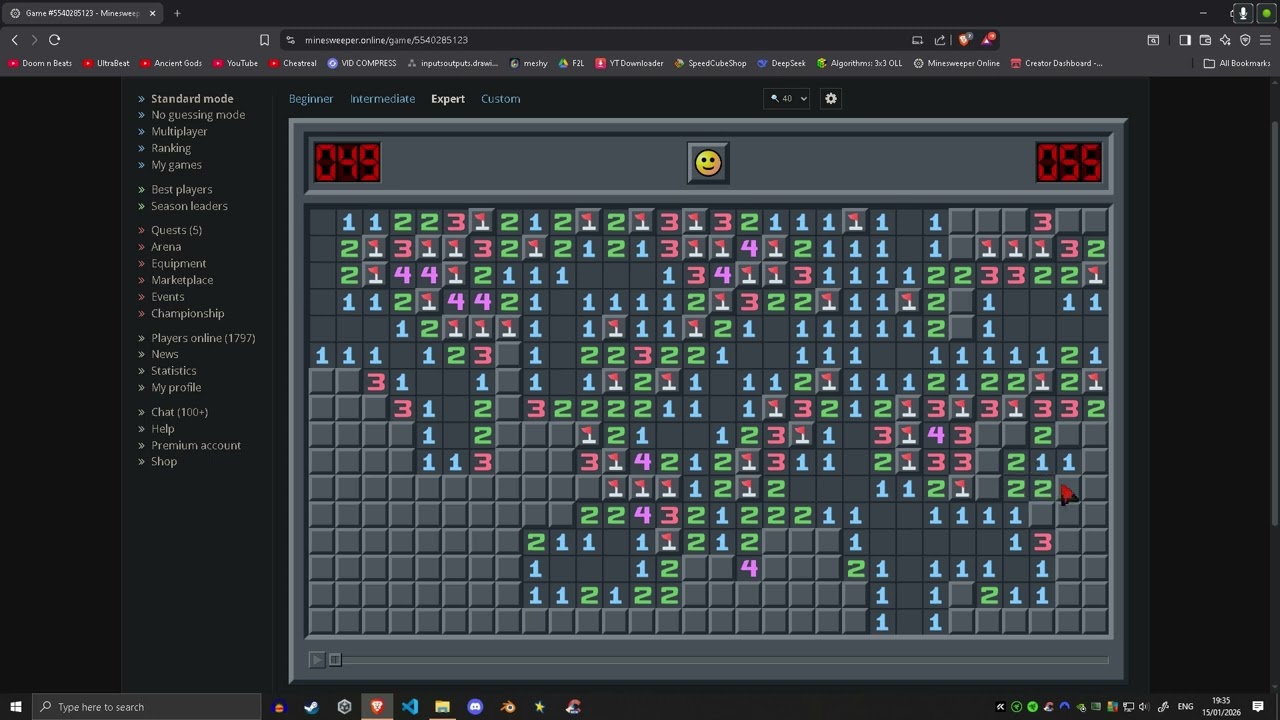Open Creator Dashboard bookmark
This screenshot has width=1280, height=720.
pos(1056,63)
